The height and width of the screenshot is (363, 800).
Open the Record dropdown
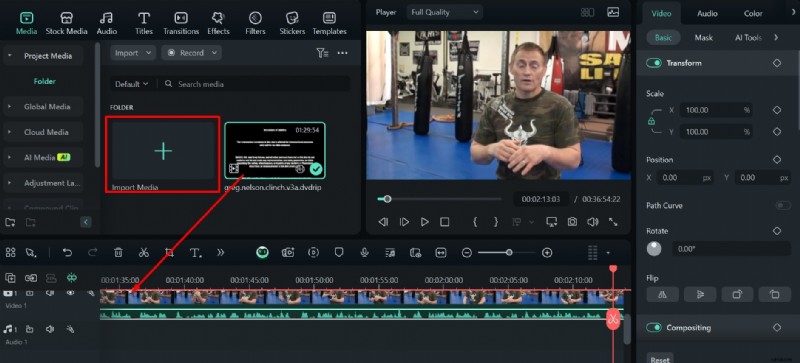point(192,53)
